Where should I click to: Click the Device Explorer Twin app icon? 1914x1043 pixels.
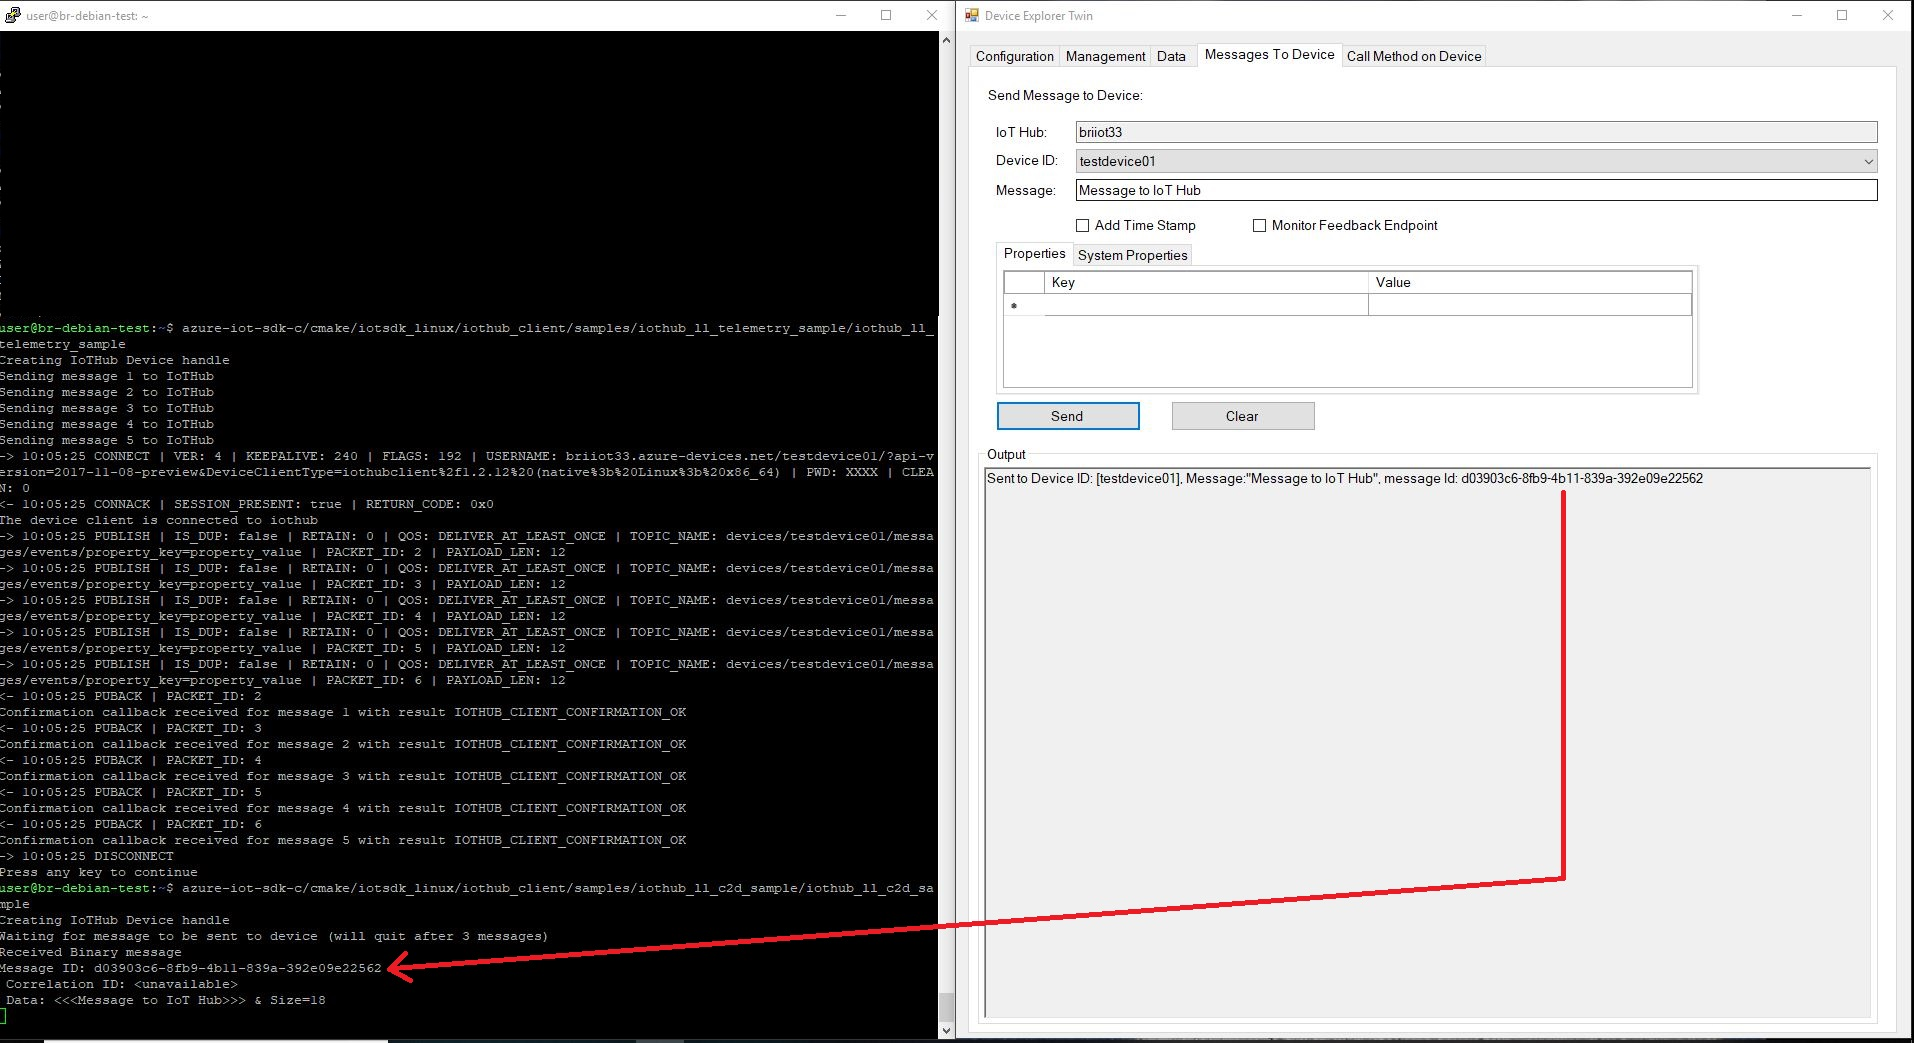click(972, 15)
